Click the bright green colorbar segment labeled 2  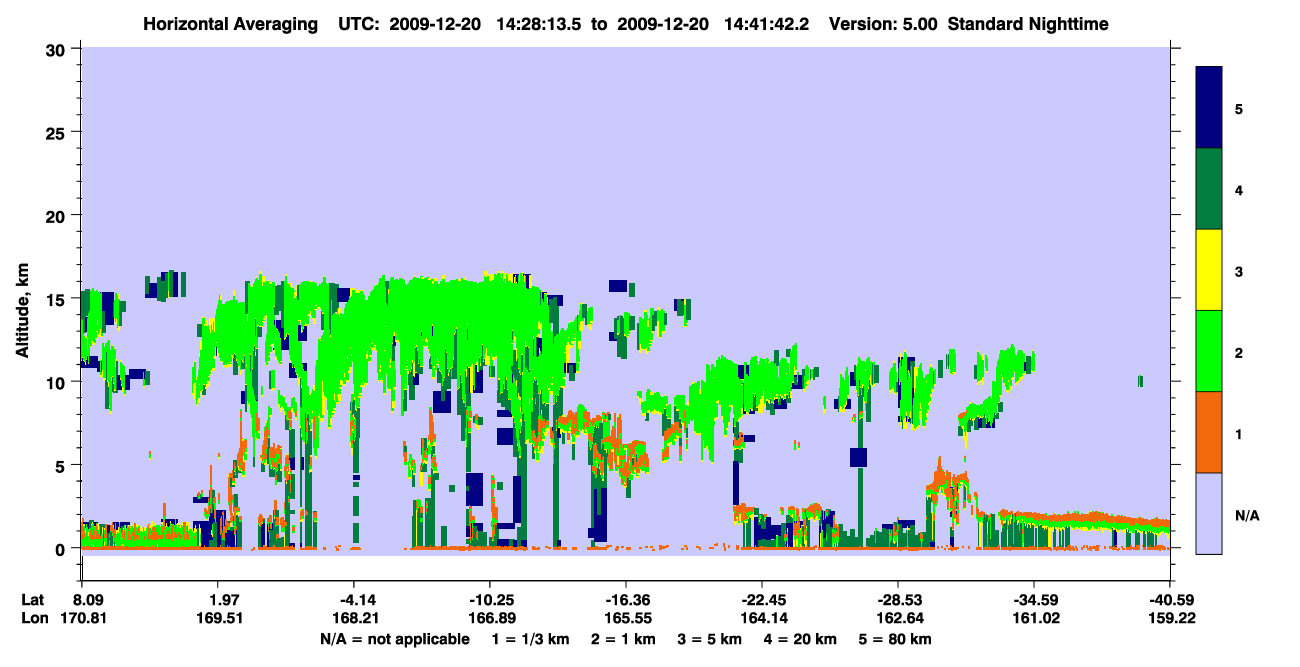pos(1210,350)
